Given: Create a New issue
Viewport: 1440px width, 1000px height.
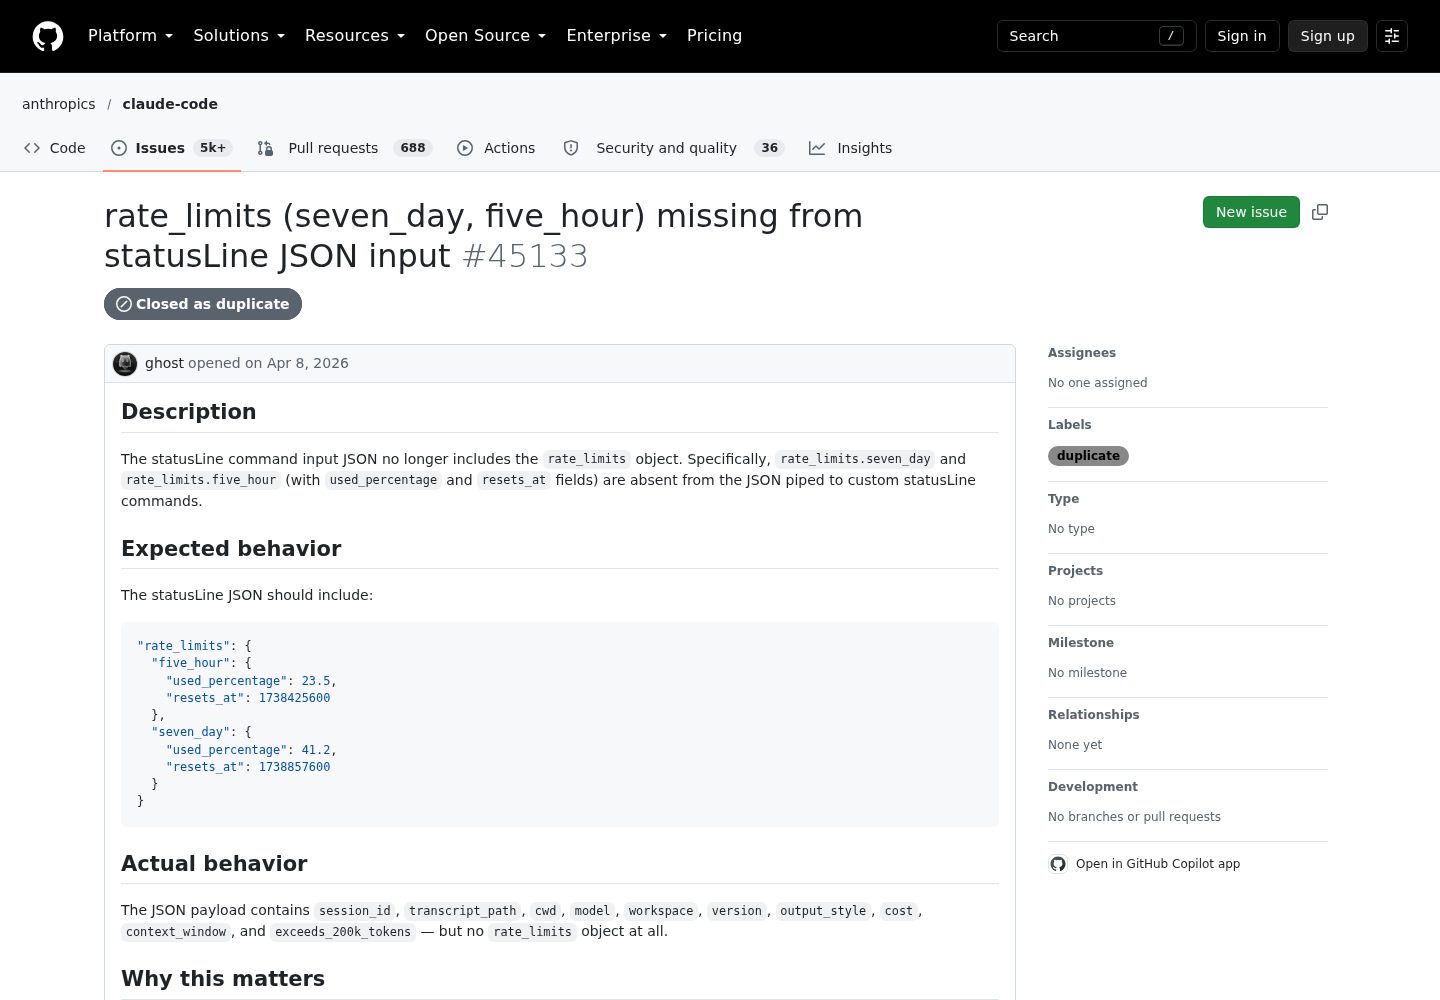Looking at the screenshot, I should tap(1251, 212).
